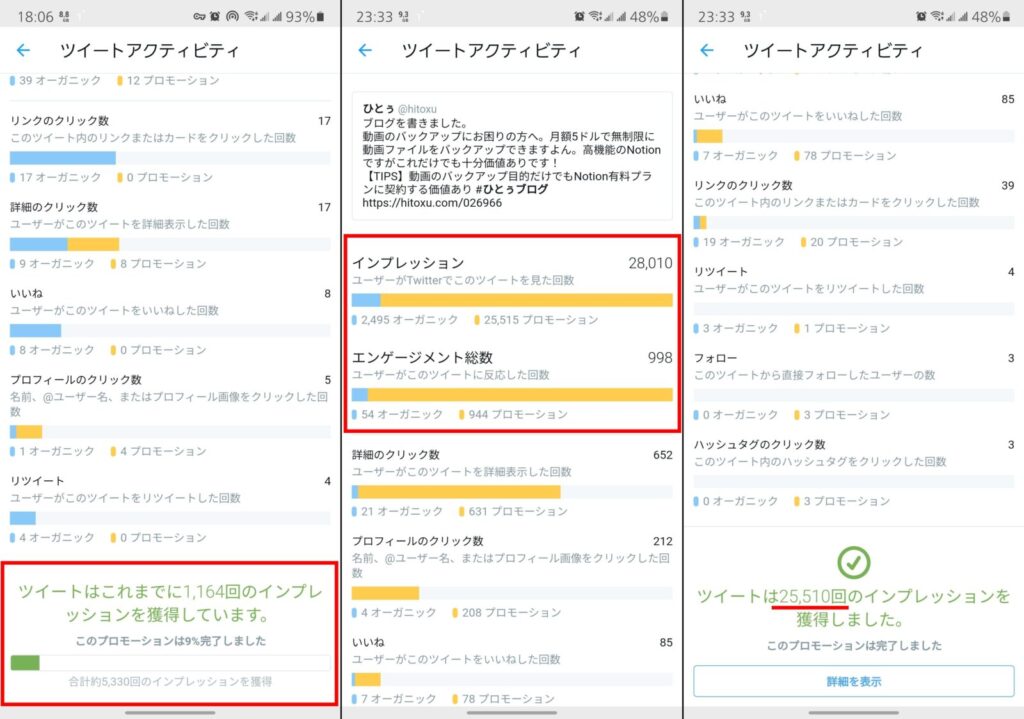Tap the back arrow in the middle screenshot
Viewport: 1024px width, 719px height.
365,50
